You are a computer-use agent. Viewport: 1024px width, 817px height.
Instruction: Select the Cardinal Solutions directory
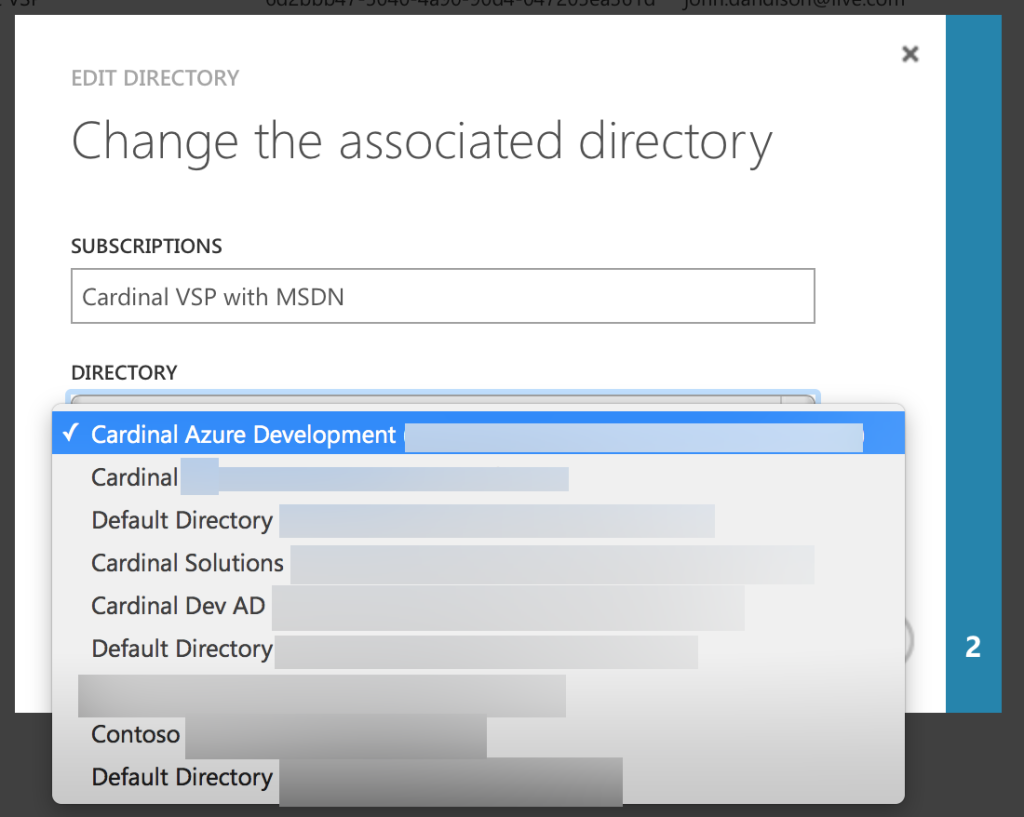point(478,563)
